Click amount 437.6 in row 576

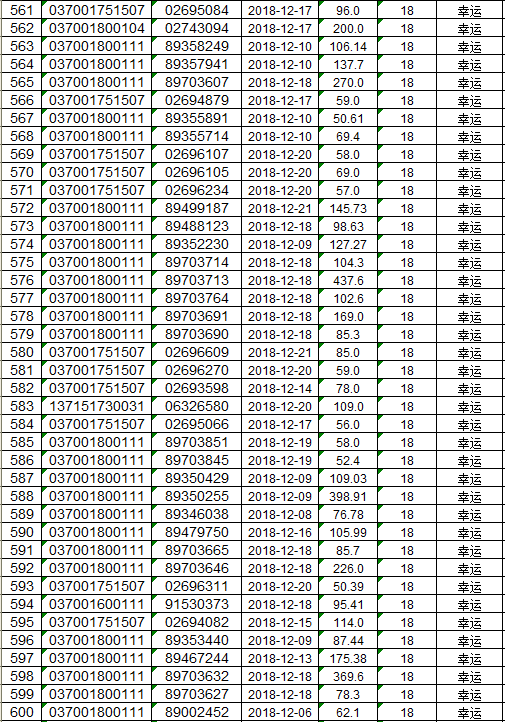point(348,280)
